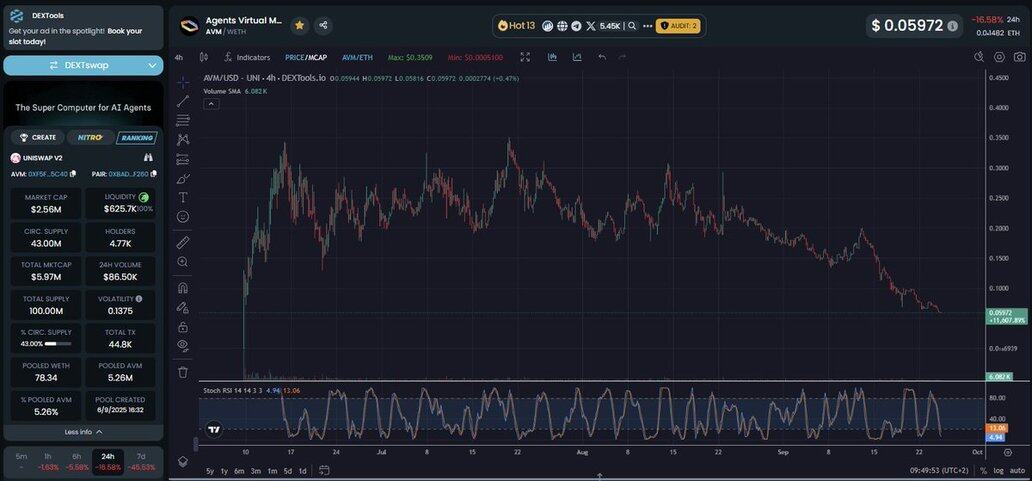The height and width of the screenshot is (481, 1032).
Task: Open the token's Telegram link
Action: pos(577,26)
